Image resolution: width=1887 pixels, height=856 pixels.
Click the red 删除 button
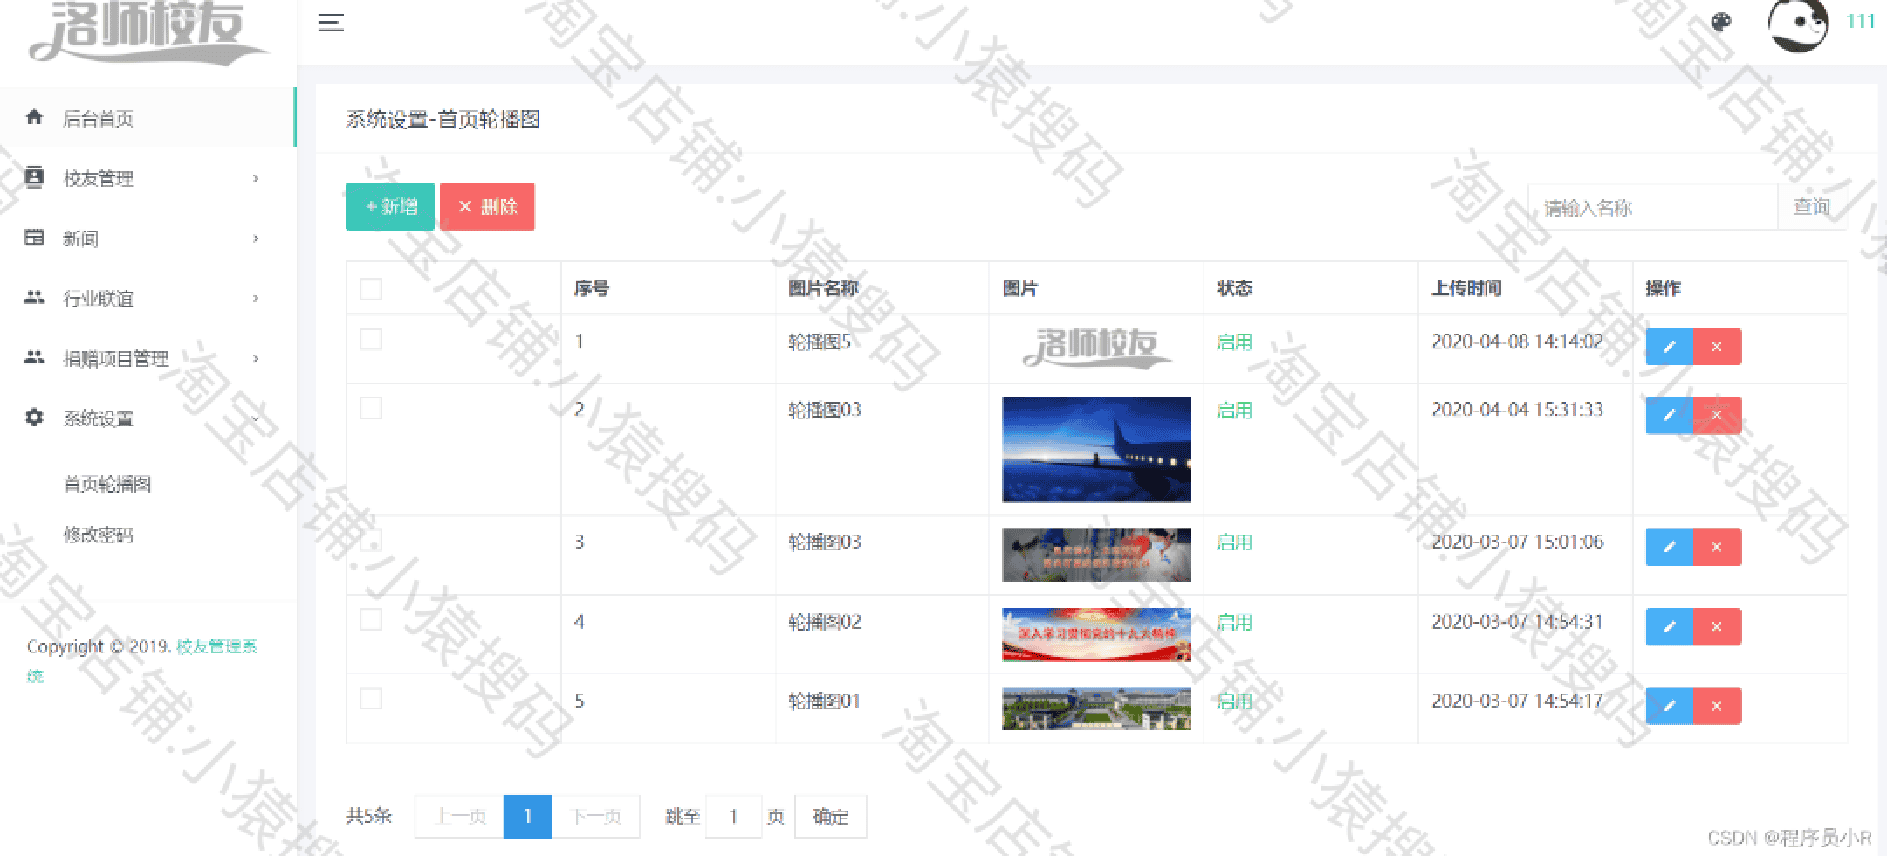(x=487, y=207)
